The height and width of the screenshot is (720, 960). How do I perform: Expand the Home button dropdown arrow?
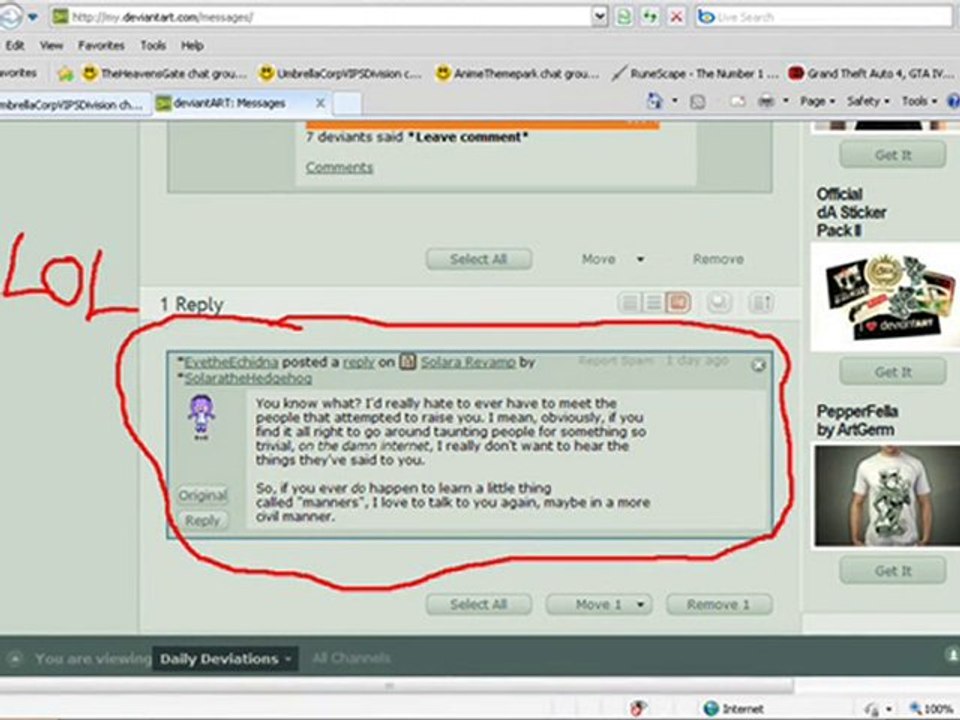[675, 101]
